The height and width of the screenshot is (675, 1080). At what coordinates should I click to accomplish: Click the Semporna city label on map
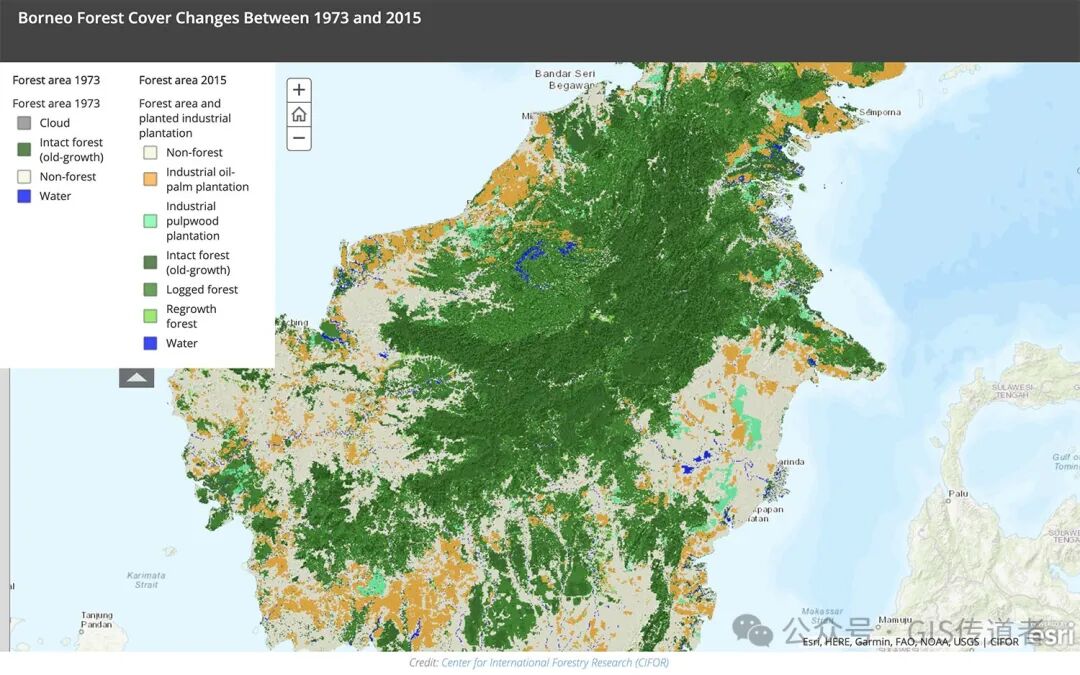coord(880,112)
